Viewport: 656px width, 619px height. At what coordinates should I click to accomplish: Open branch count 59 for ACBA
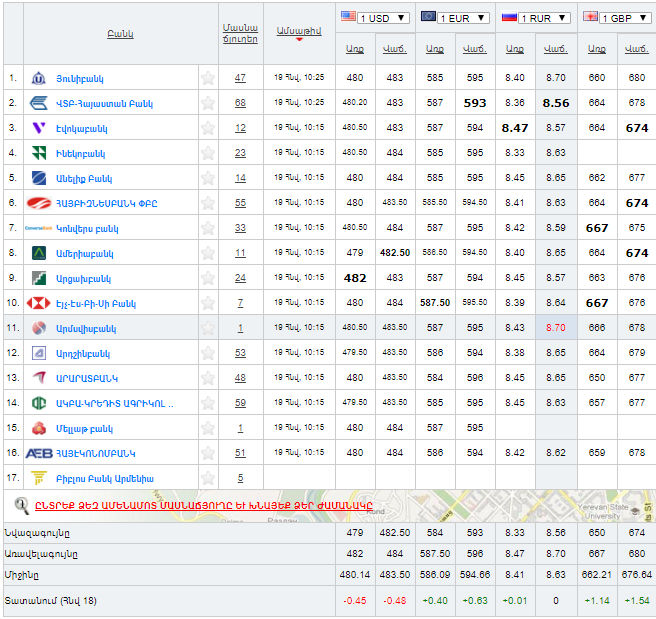(x=240, y=403)
